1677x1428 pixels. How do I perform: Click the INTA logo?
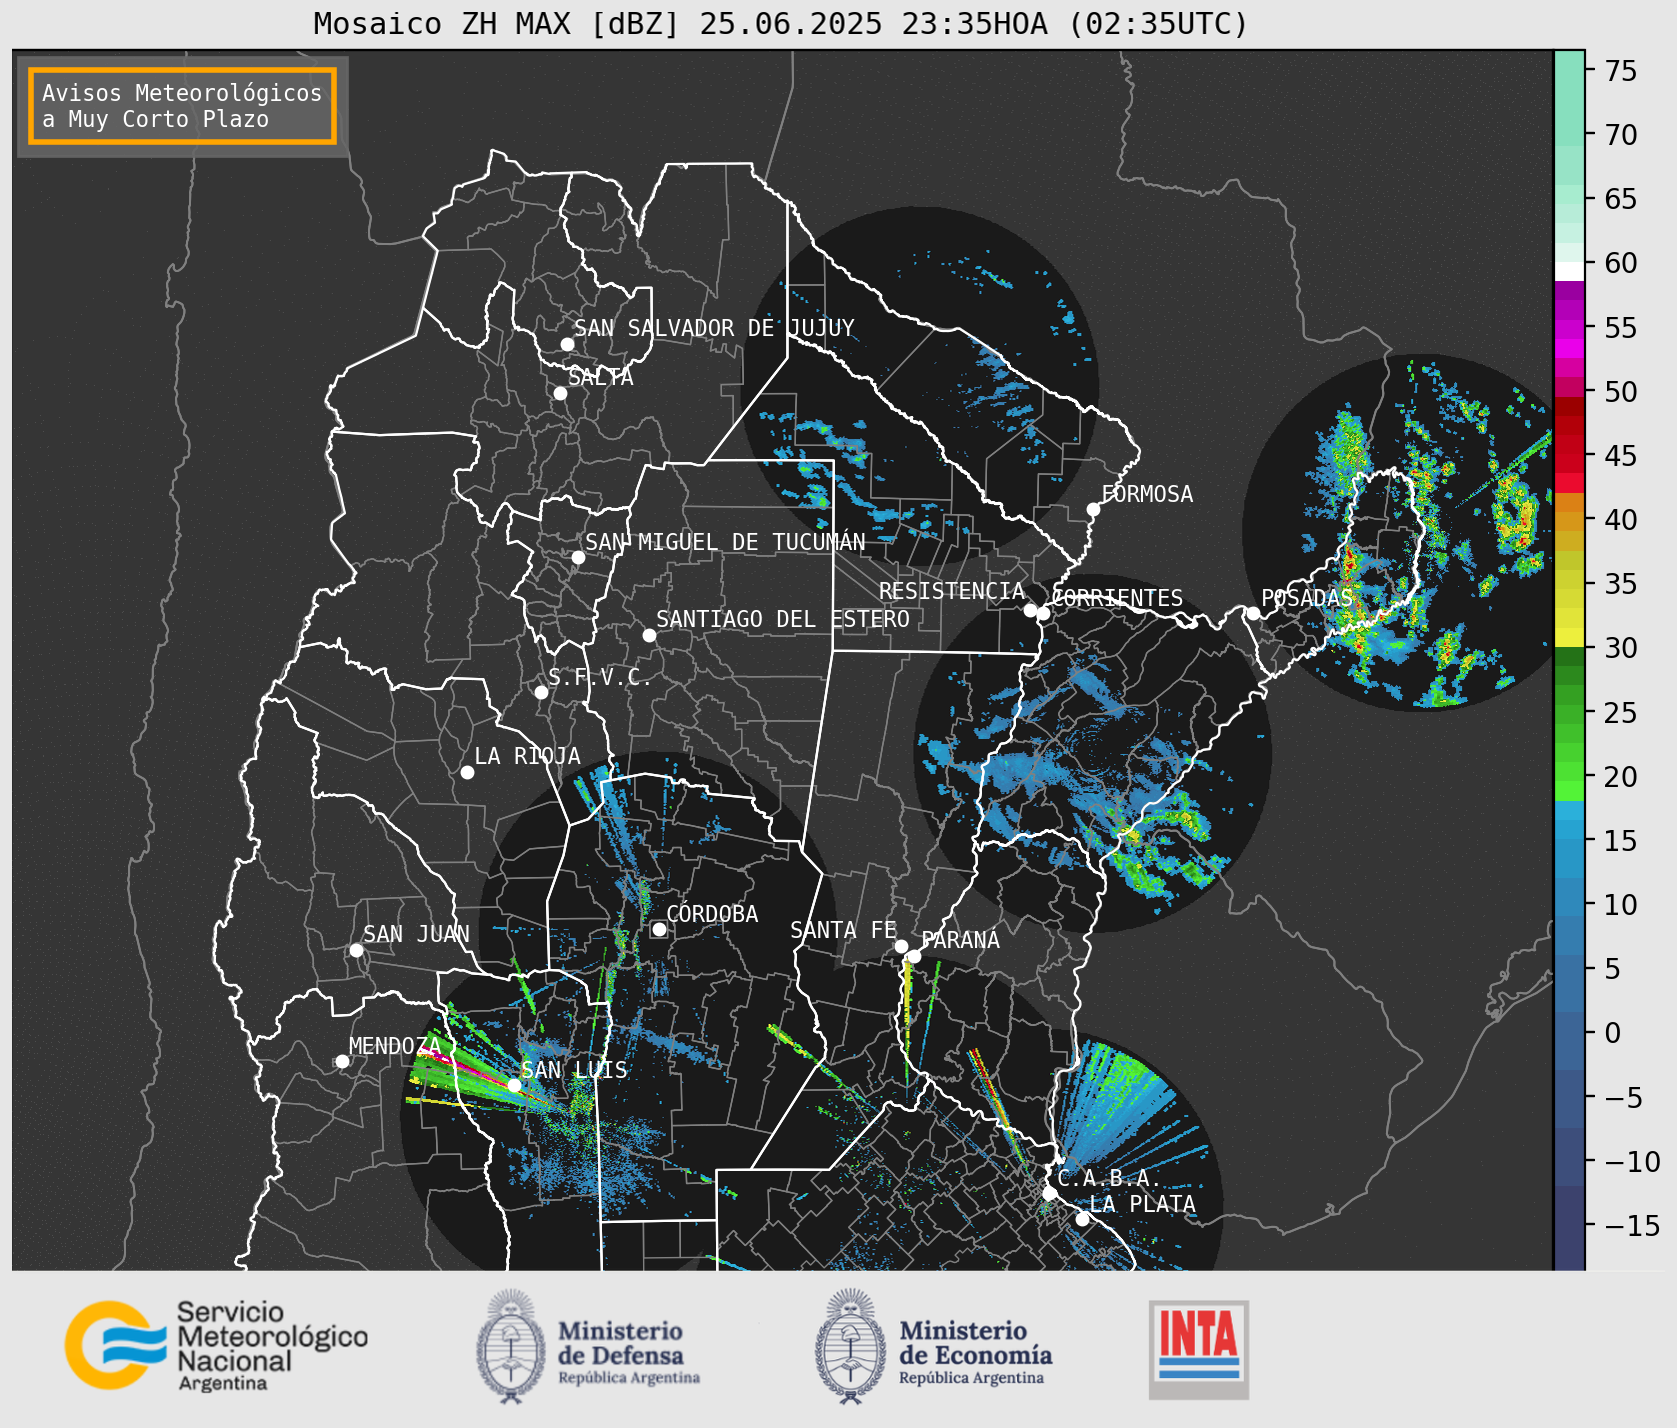(x=1199, y=1349)
